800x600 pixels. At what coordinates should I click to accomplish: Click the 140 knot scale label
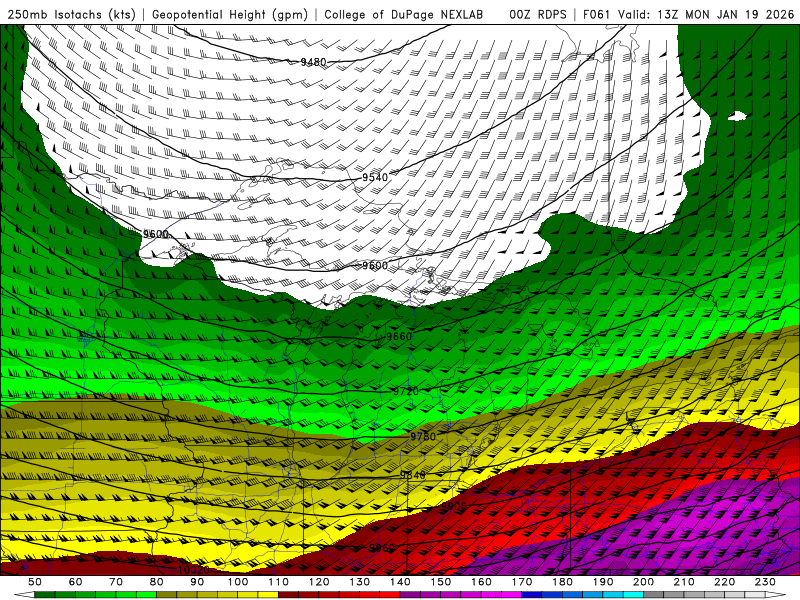(x=400, y=582)
